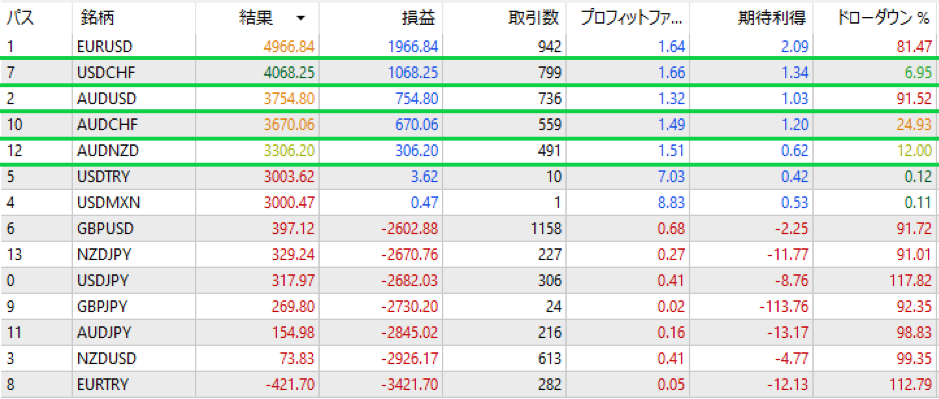Click trade count 799

(x=549, y=72)
